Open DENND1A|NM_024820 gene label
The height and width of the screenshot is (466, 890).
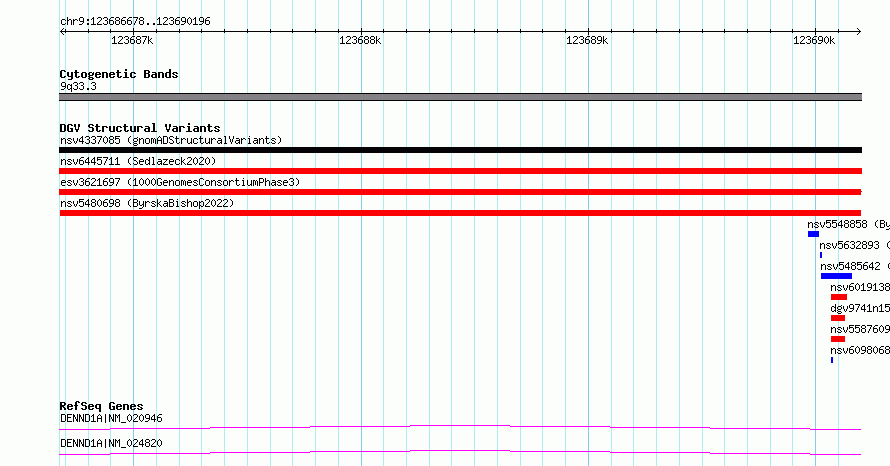pos(111,443)
